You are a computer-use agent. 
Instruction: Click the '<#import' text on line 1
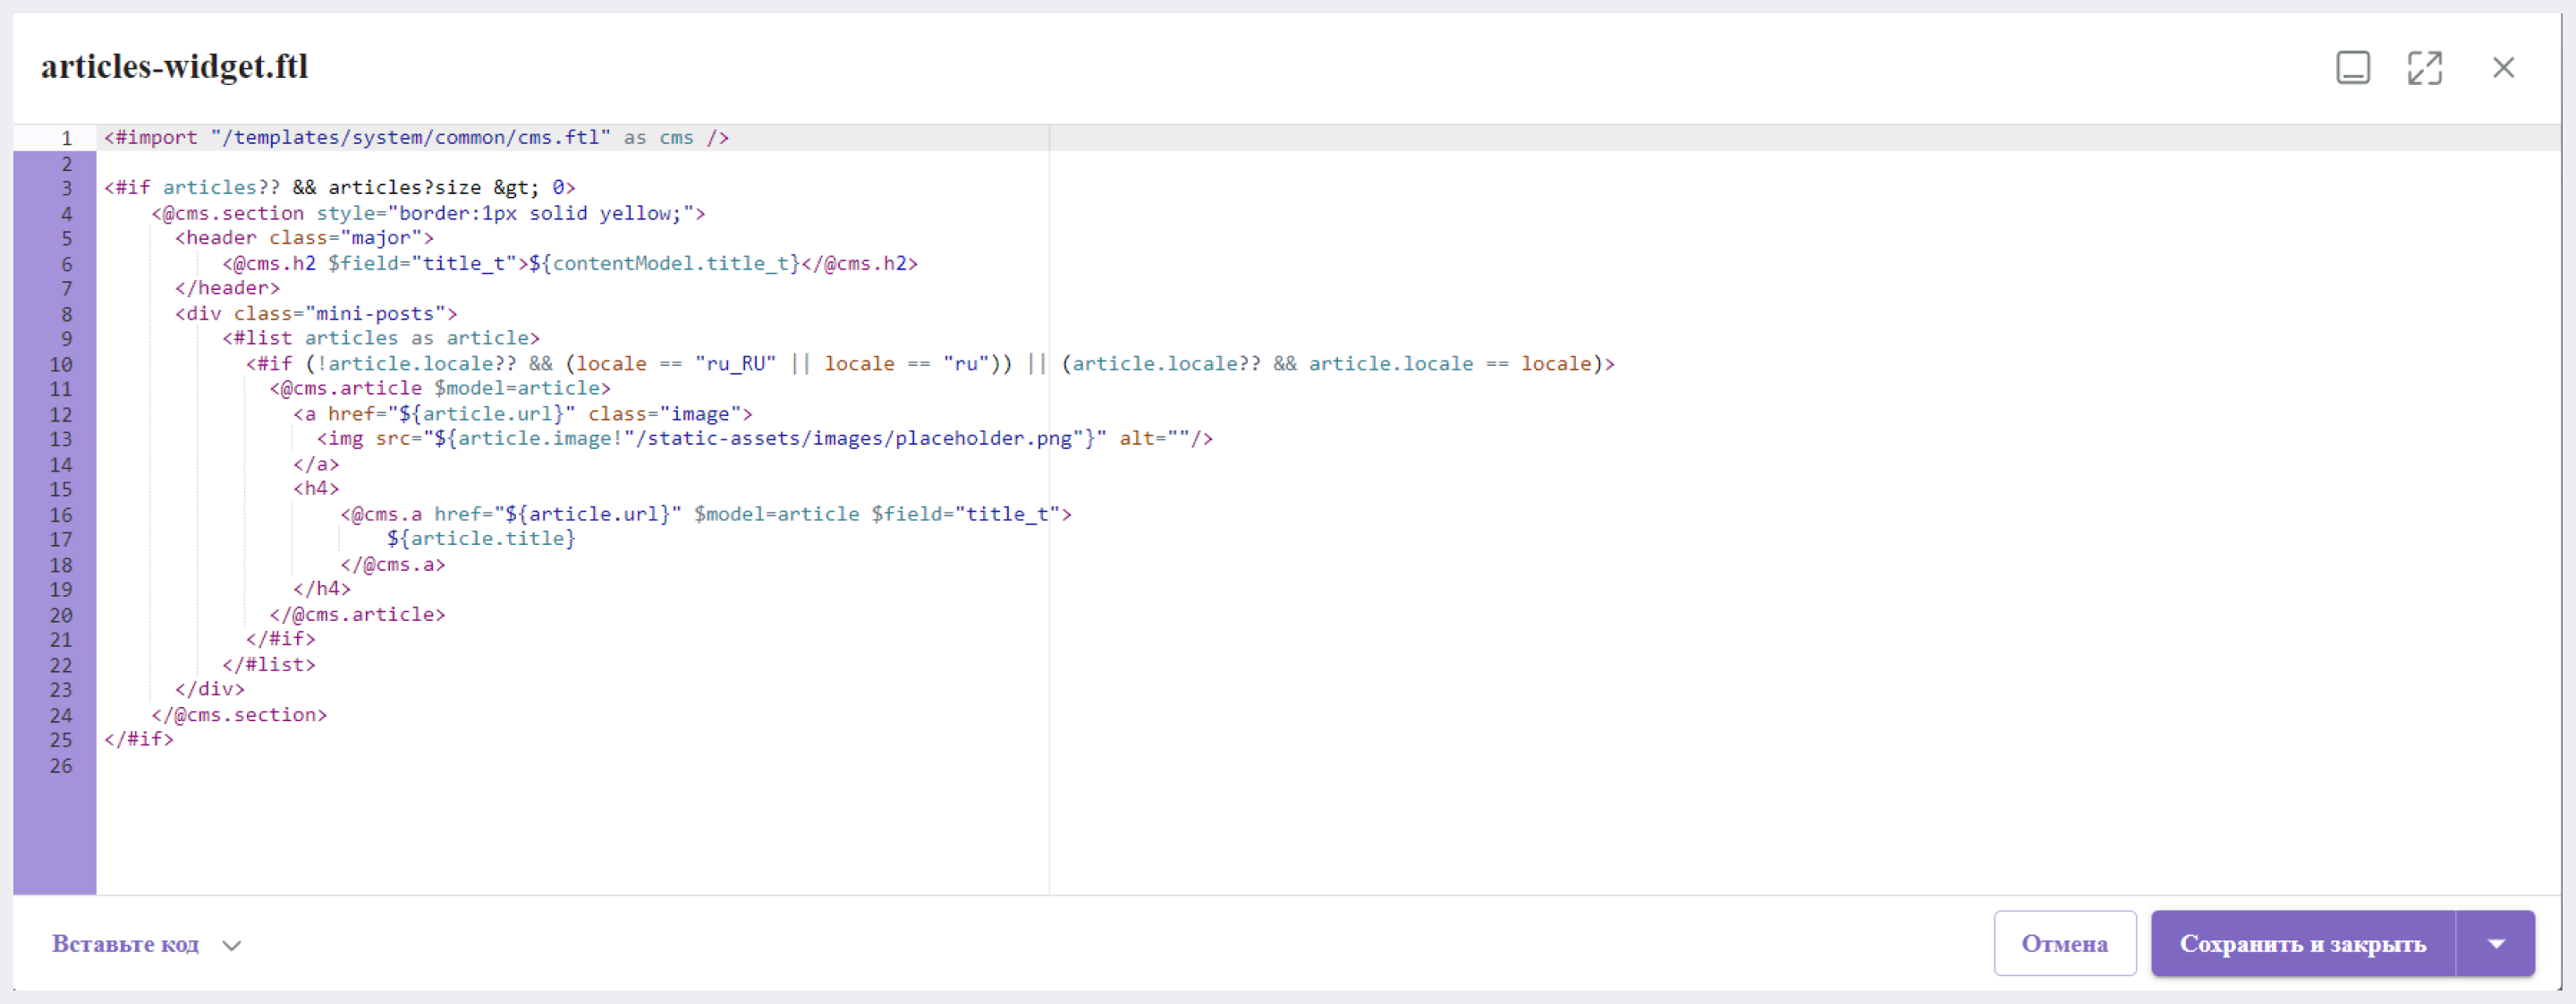coord(151,138)
